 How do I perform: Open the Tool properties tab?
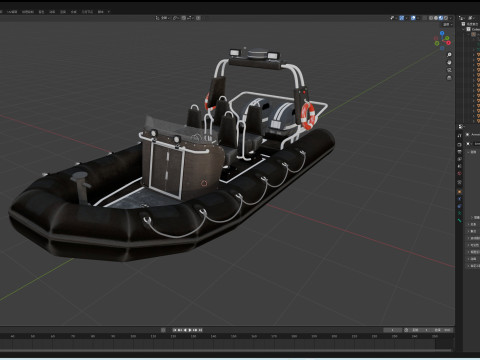[460, 135]
